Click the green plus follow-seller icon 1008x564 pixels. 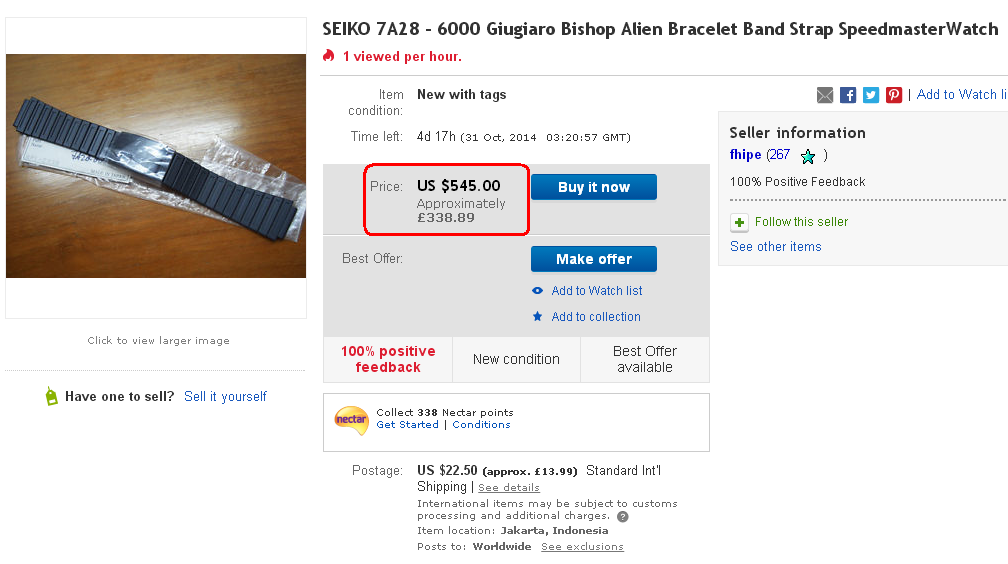[x=739, y=222]
